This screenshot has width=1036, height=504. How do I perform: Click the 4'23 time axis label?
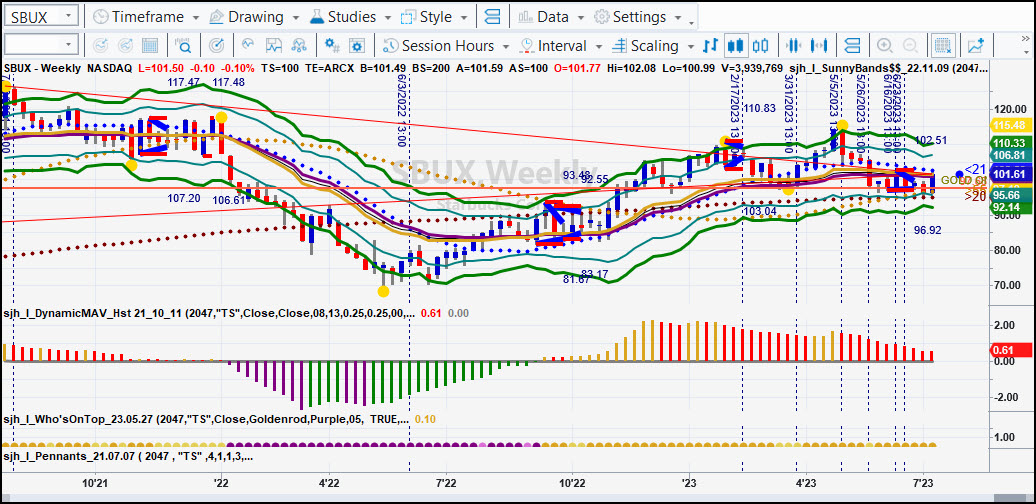click(805, 484)
